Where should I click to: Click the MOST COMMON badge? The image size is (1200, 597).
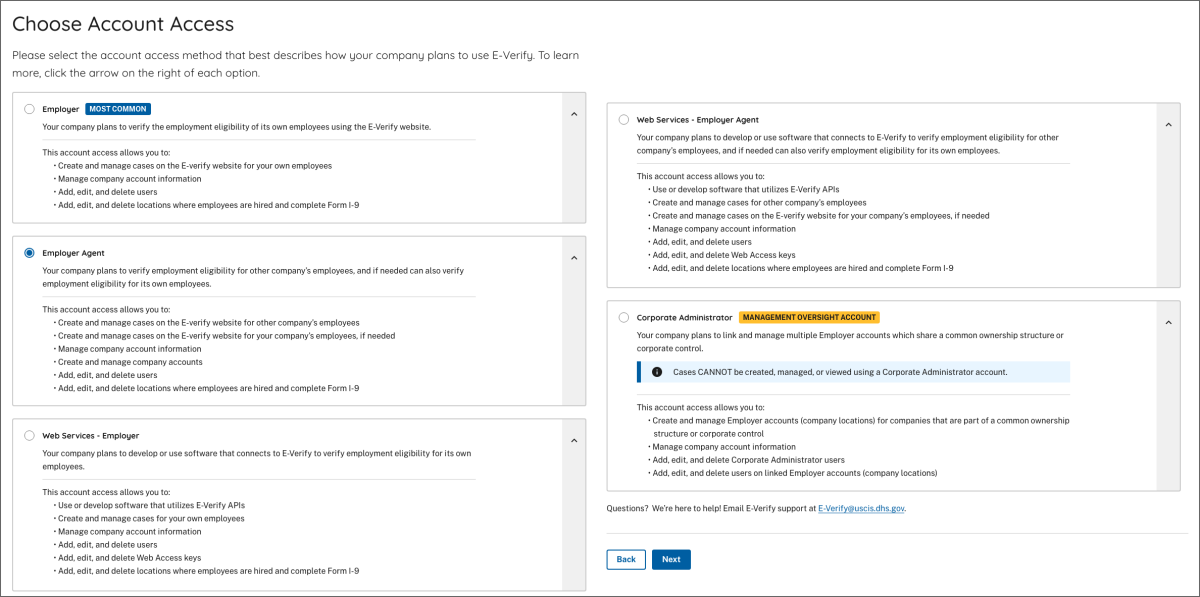[x=118, y=109]
